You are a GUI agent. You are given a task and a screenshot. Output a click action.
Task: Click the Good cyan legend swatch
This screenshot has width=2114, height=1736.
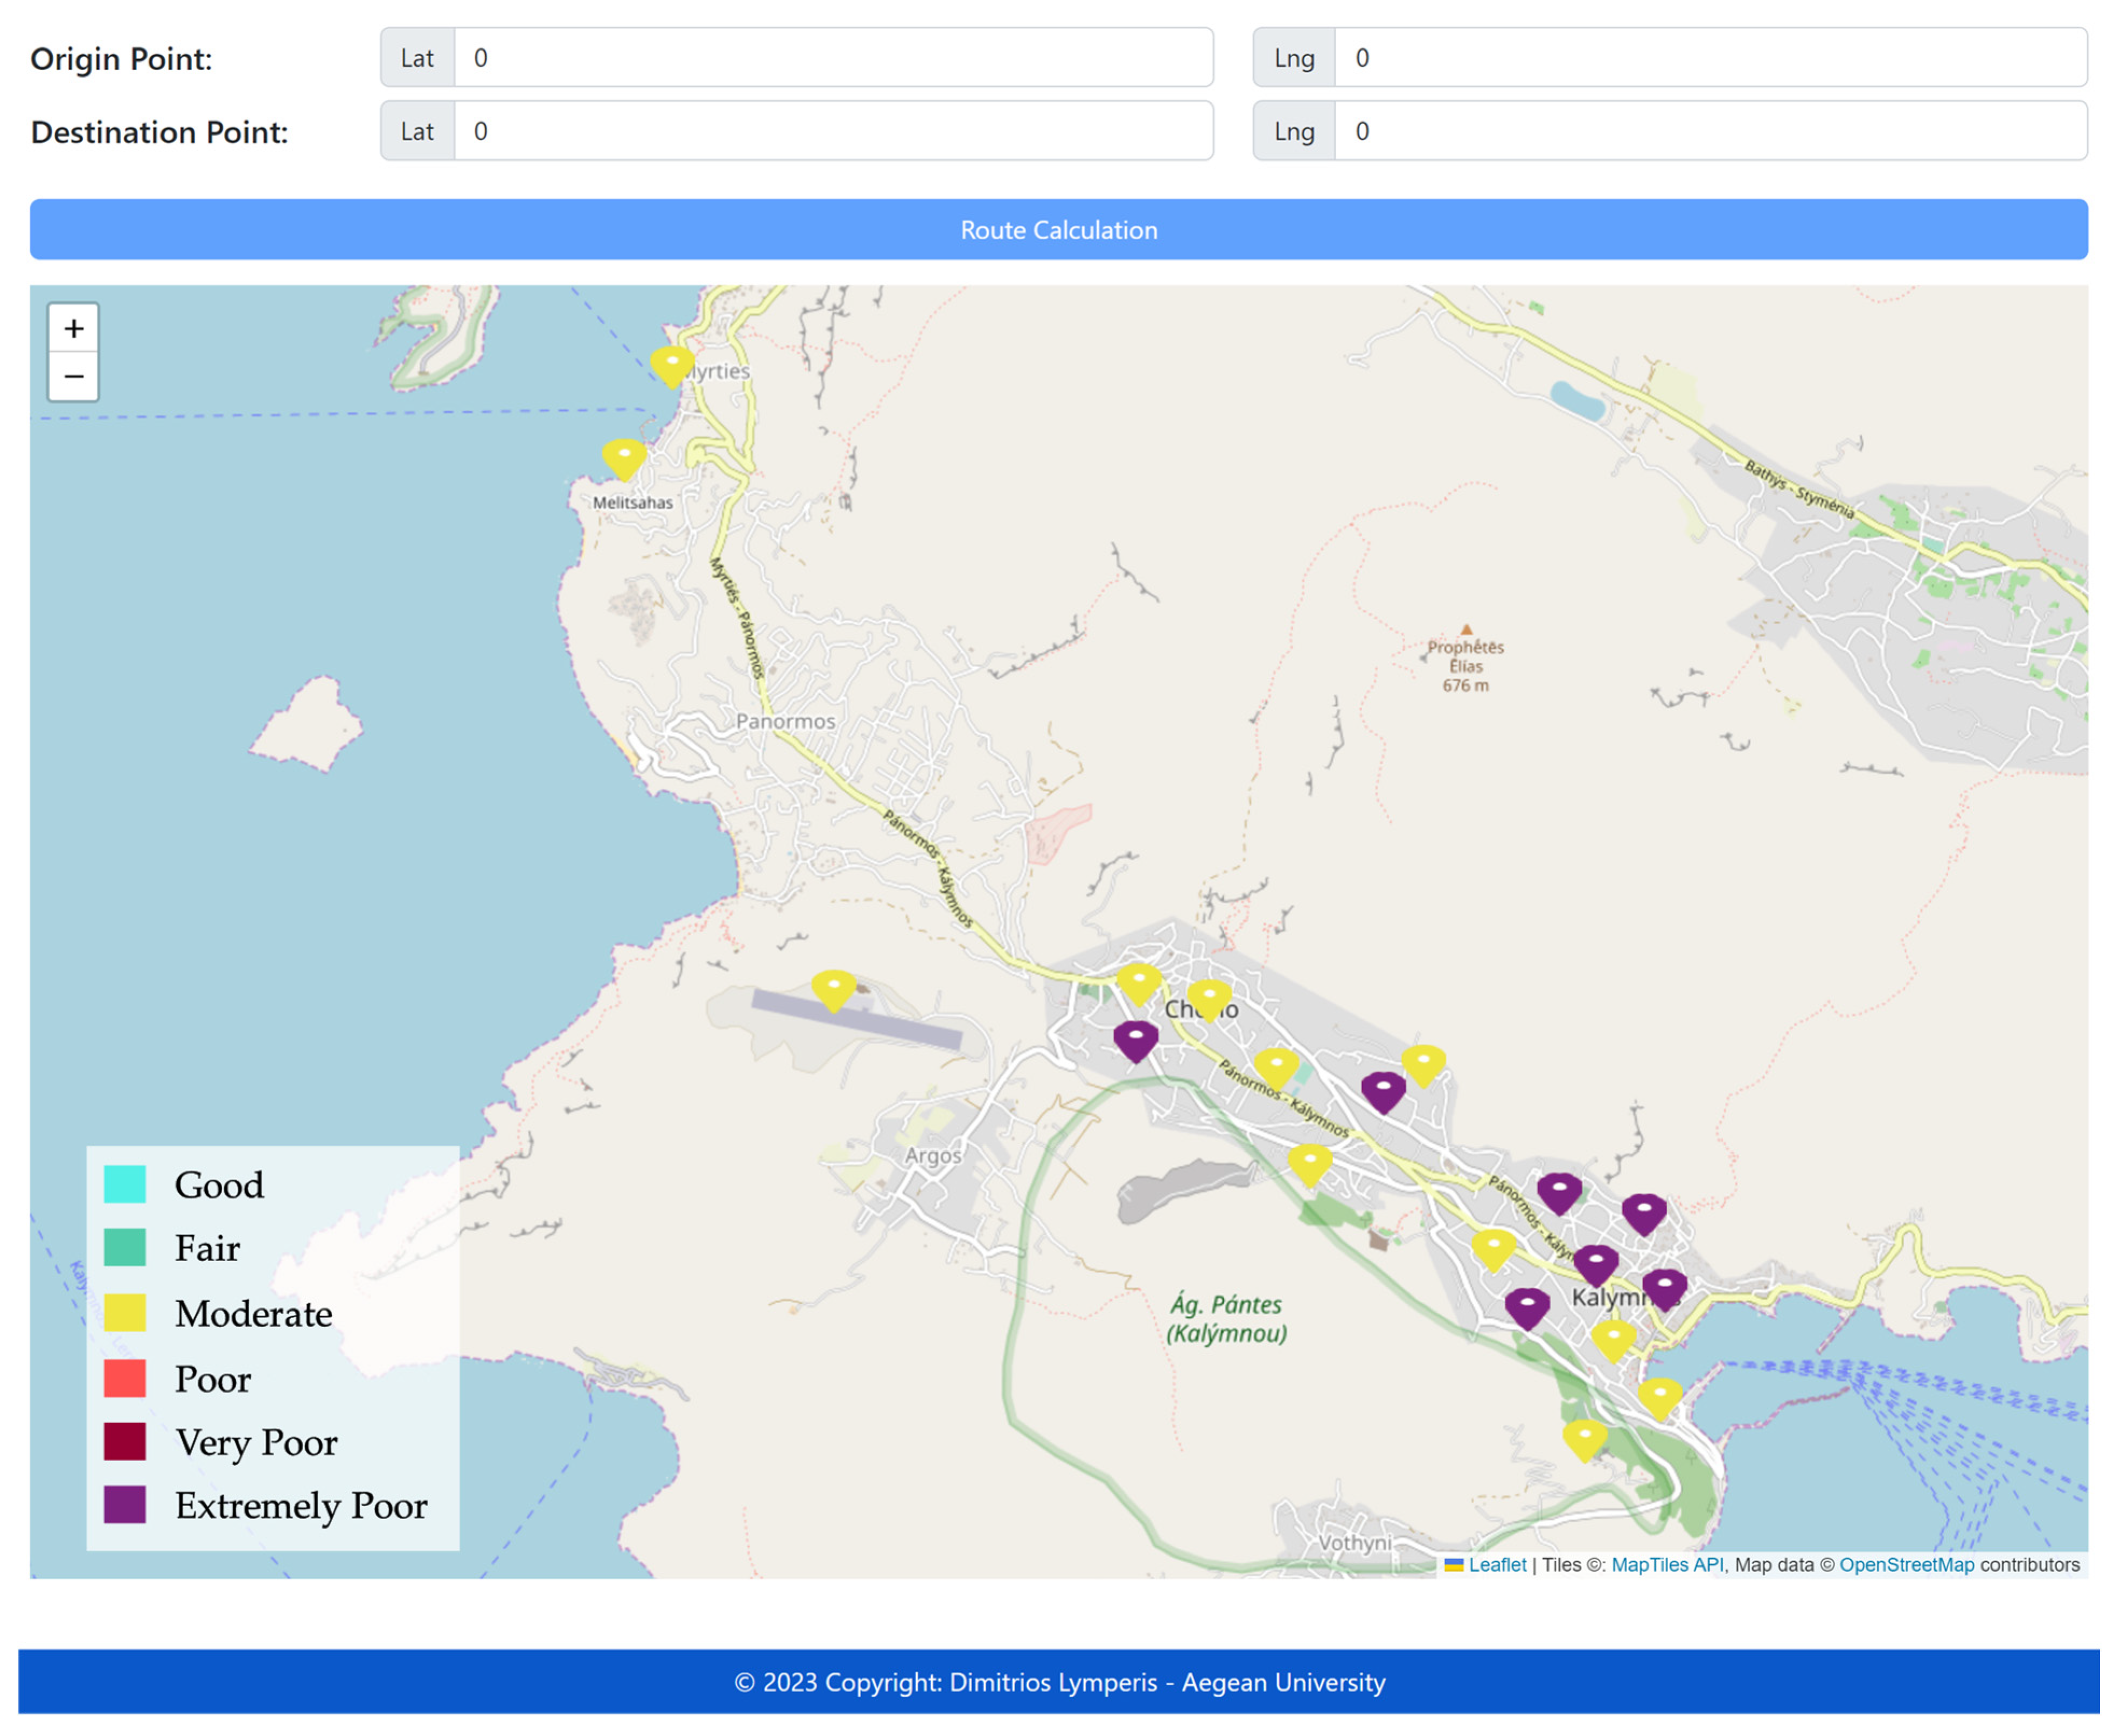[125, 1185]
